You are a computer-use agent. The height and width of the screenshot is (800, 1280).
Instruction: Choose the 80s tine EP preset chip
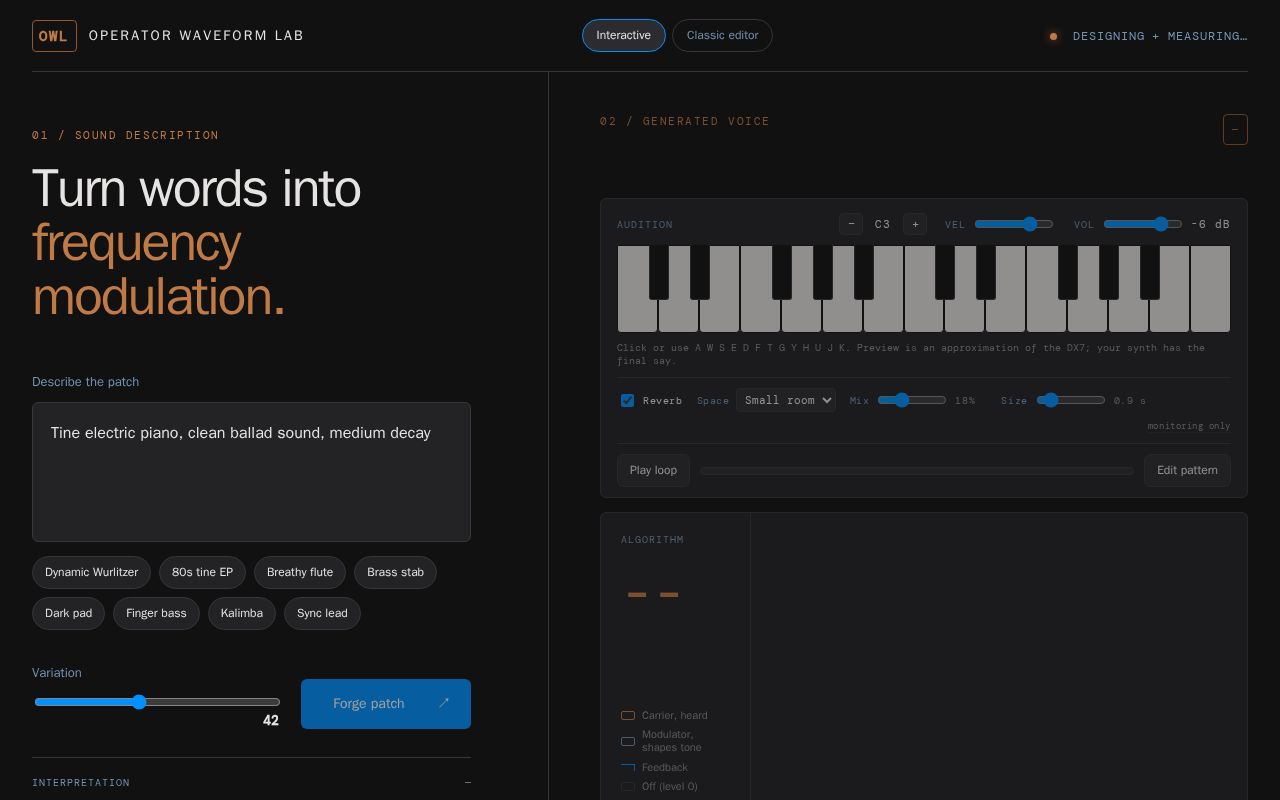(202, 572)
